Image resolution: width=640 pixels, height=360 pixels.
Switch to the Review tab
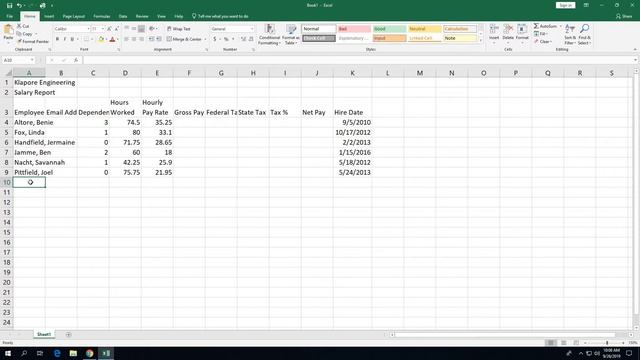142,16
